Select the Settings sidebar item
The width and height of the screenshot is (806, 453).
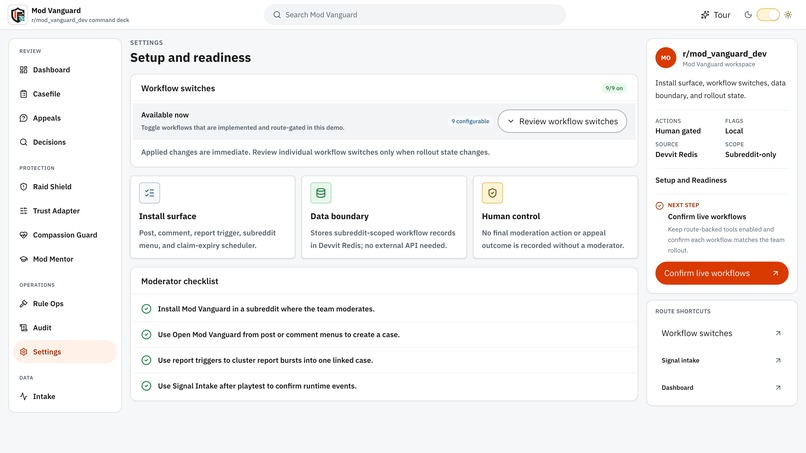tap(65, 352)
